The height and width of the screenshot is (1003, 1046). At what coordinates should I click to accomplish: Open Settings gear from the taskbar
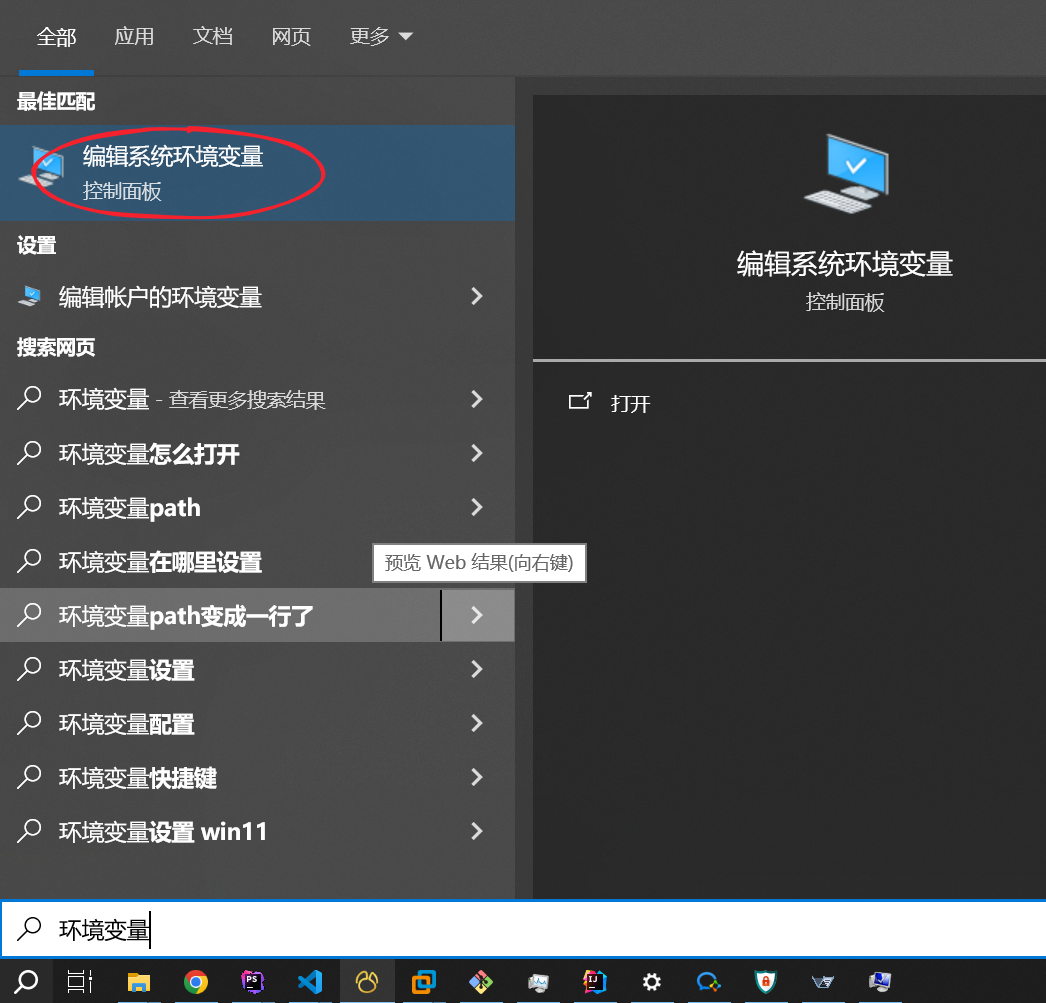(652, 982)
